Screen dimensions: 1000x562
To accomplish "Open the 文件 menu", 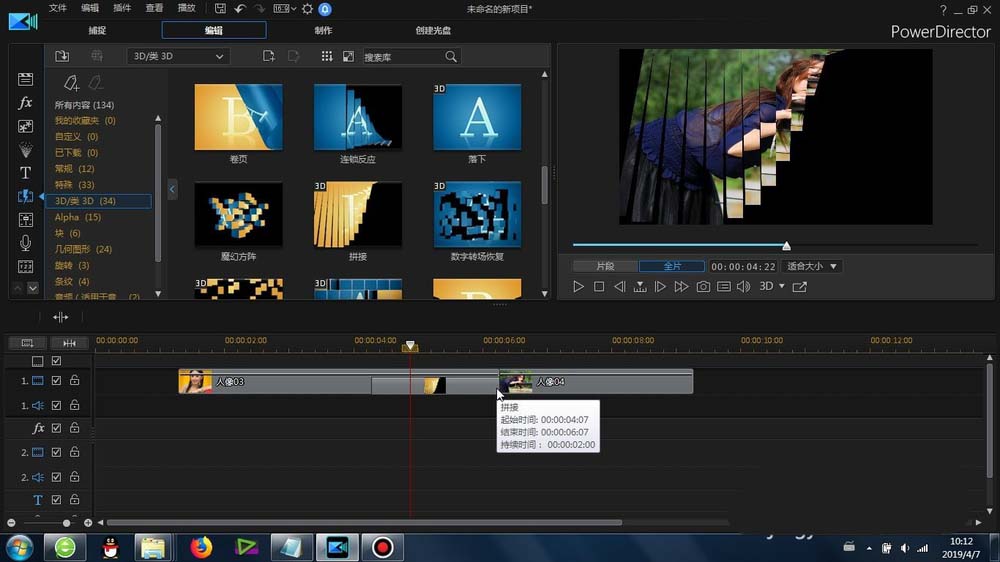I will tap(58, 8).
